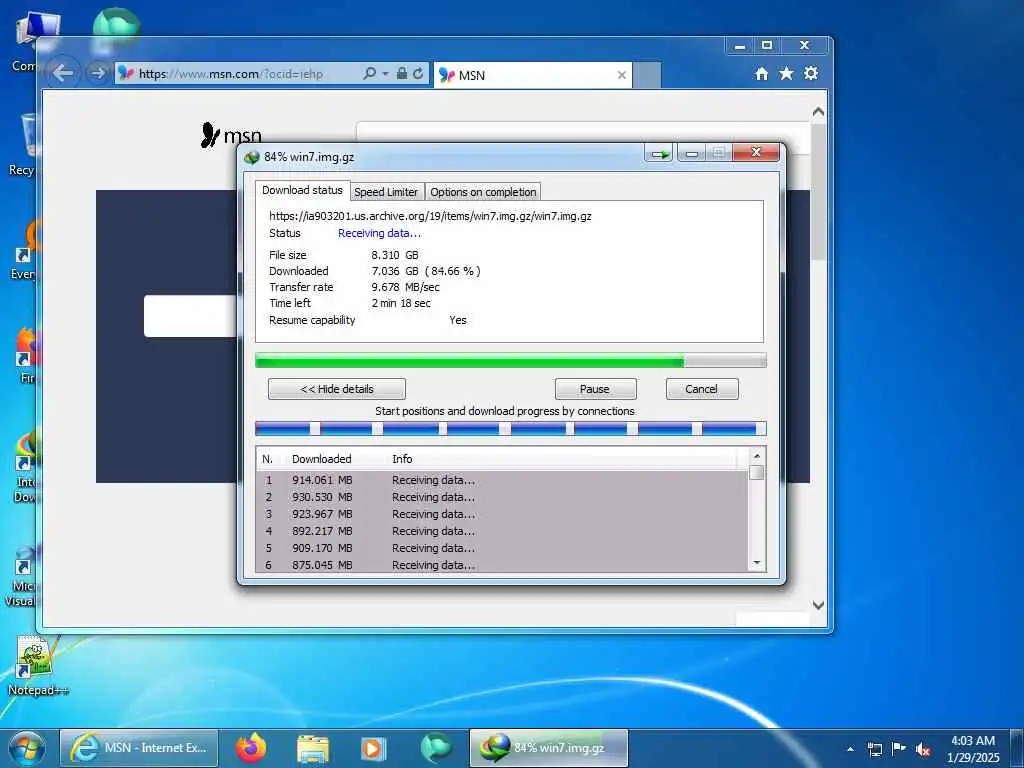Click the network tray icon
This screenshot has width=1024, height=768.
click(874, 749)
